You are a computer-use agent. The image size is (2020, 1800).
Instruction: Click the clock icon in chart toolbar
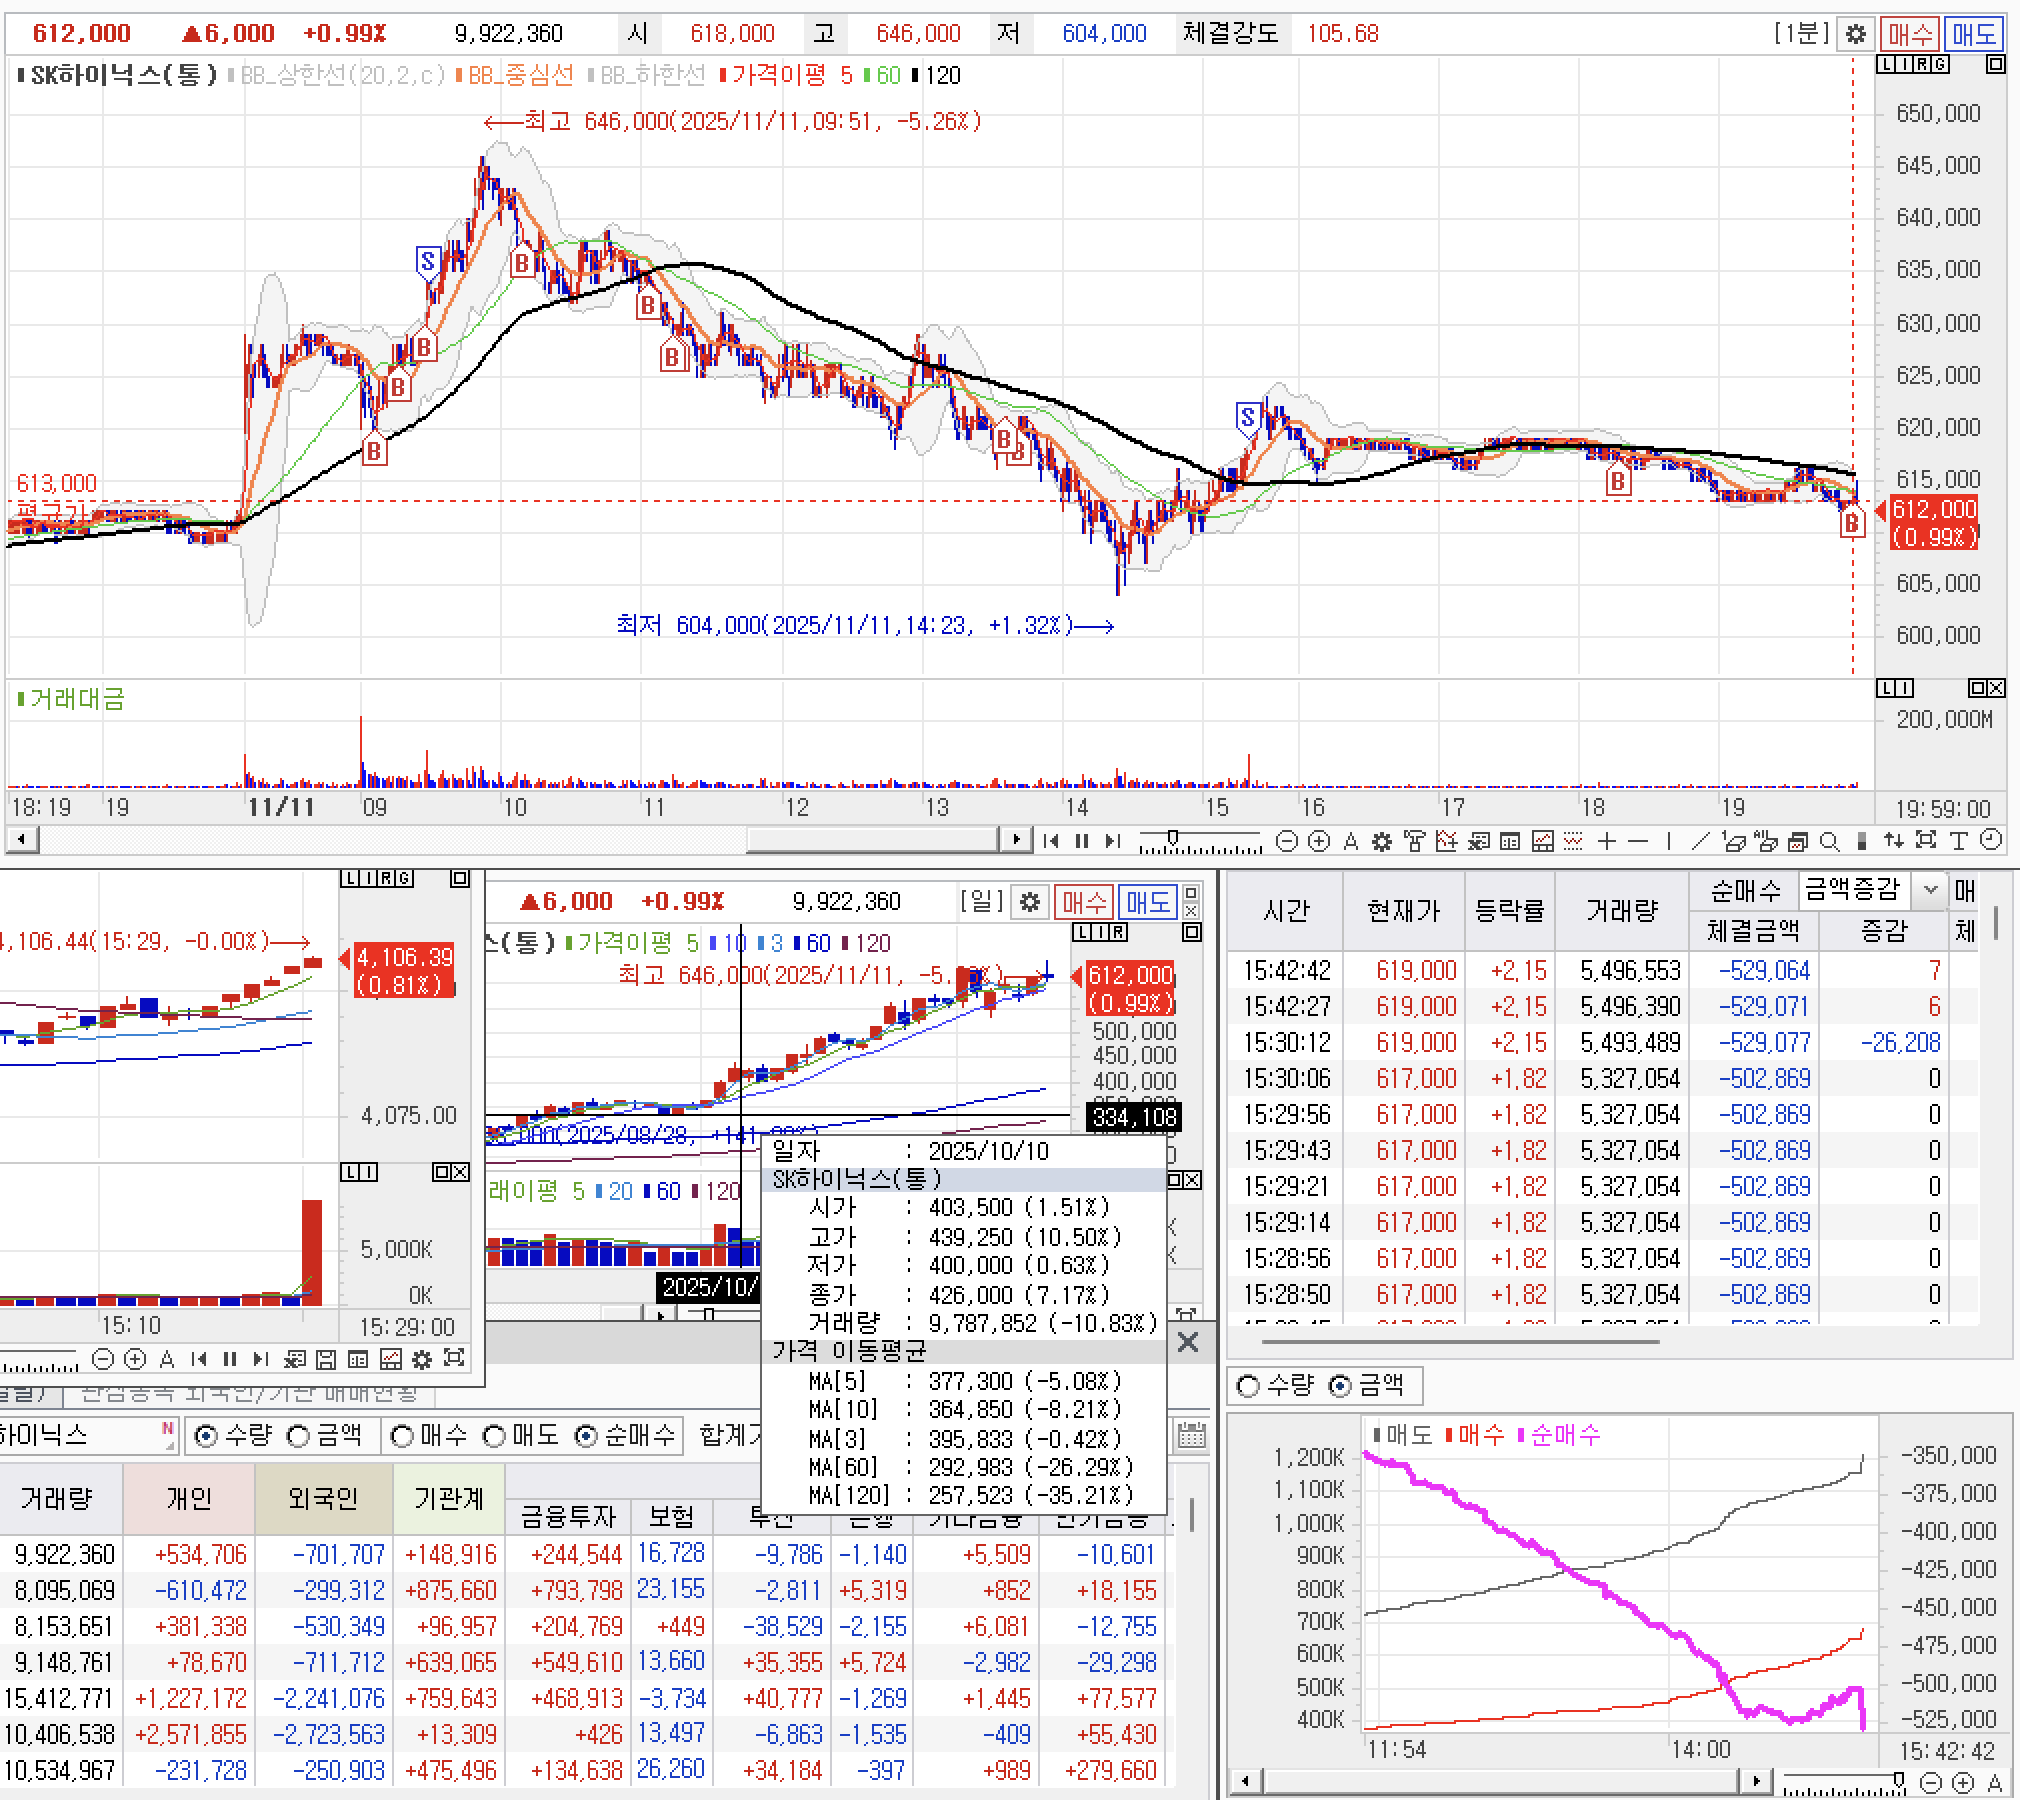pyautogui.click(x=1991, y=841)
